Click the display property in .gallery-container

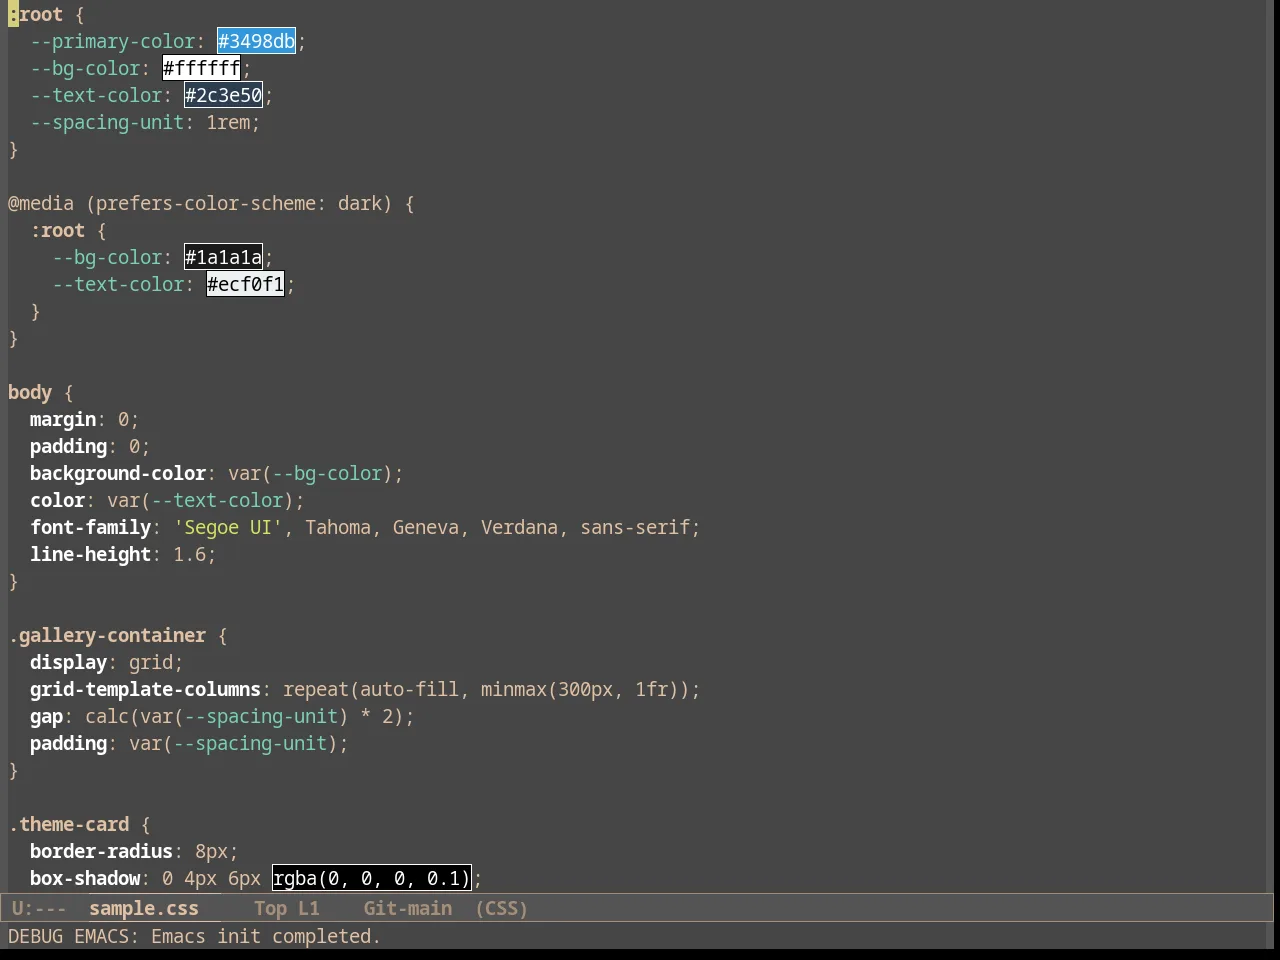pyautogui.click(x=68, y=662)
